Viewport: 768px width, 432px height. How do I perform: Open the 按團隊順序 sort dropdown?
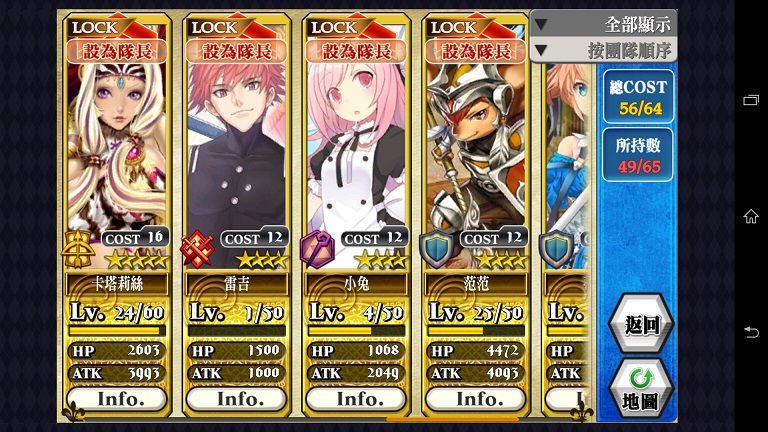coord(603,50)
